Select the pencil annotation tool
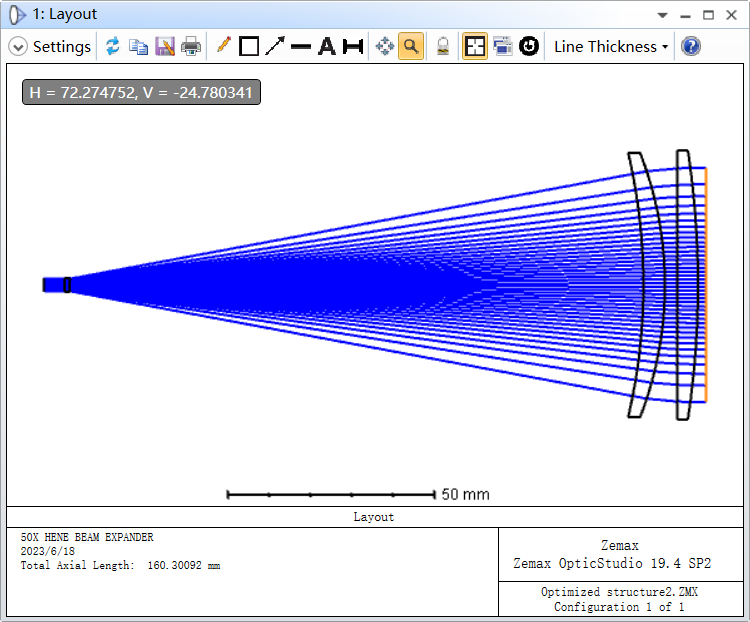This screenshot has height=622, width=750. point(223,46)
